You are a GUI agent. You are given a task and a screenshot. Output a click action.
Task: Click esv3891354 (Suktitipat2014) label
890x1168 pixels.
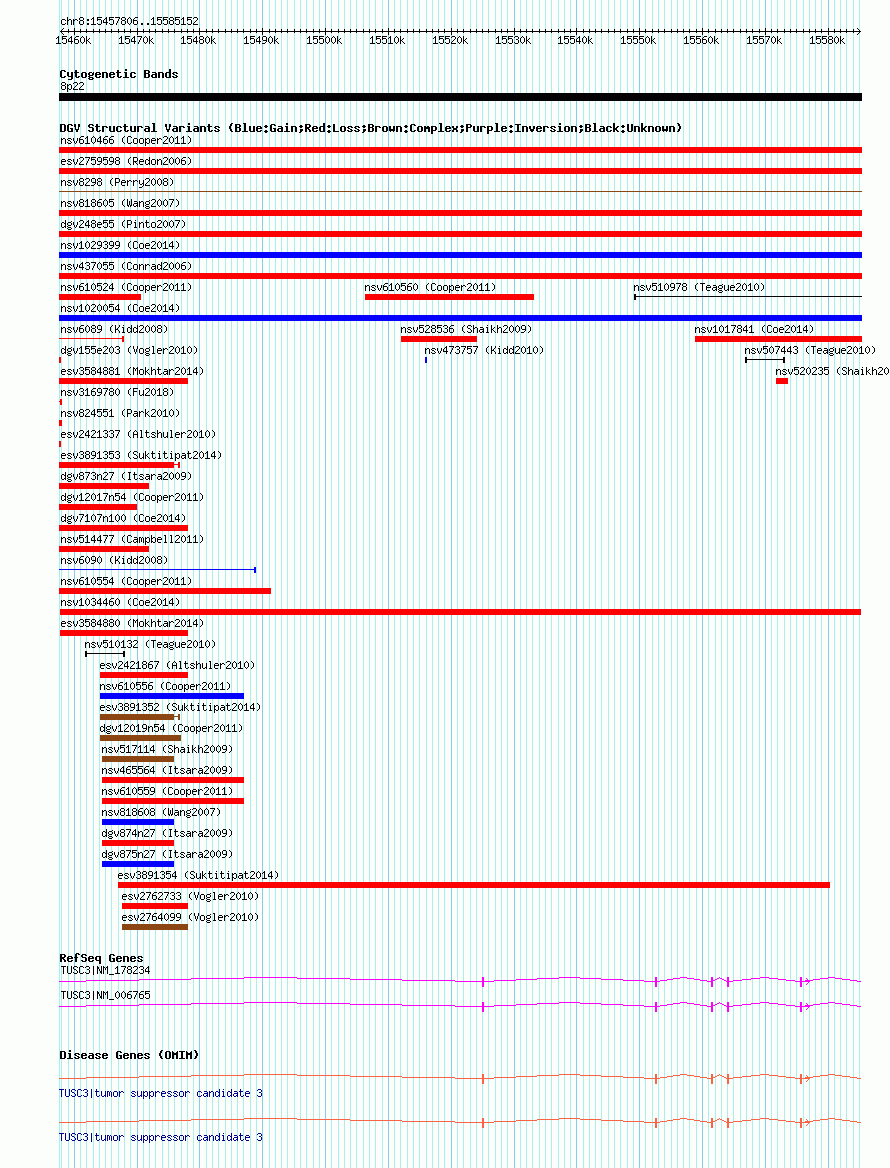pyautogui.click(x=198, y=875)
